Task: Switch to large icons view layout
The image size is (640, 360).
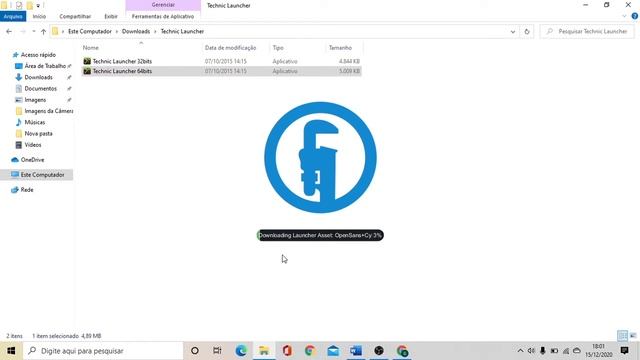Action: pos(633,336)
